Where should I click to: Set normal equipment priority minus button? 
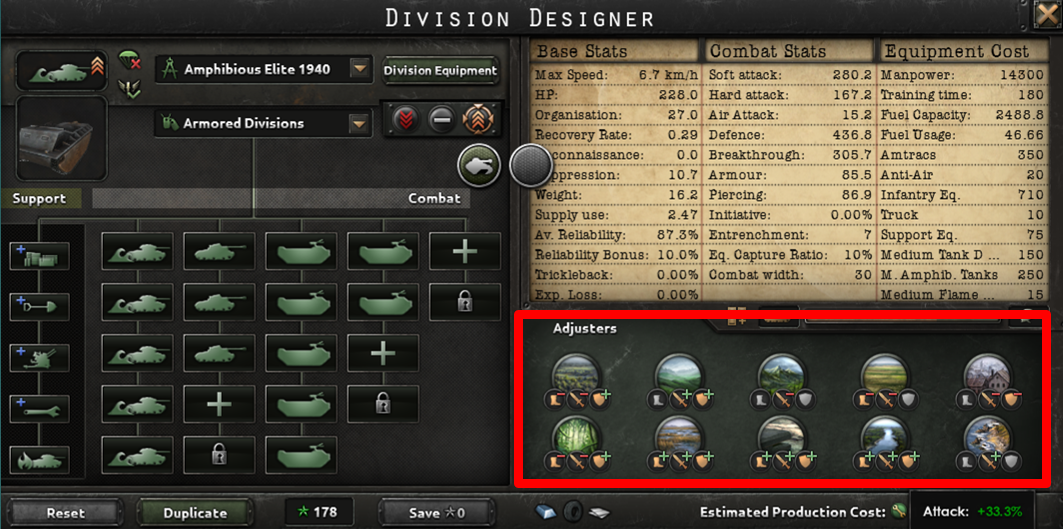coord(441,120)
